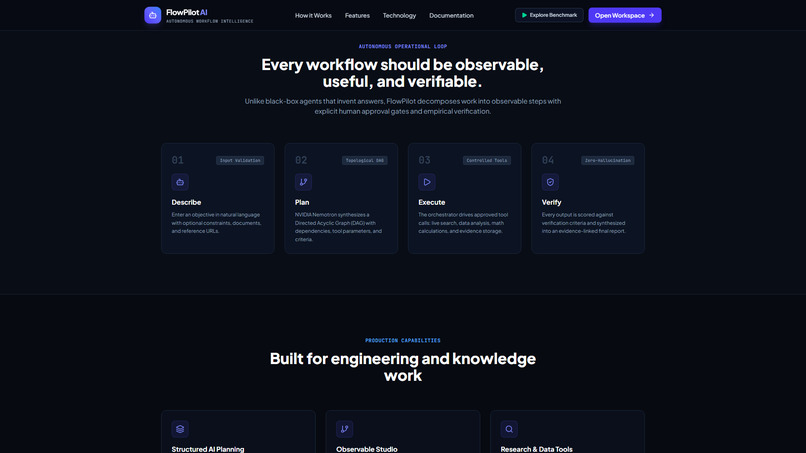Click the Zero-Hallucination tag
This screenshot has width=806, height=453.
coord(608,160)
